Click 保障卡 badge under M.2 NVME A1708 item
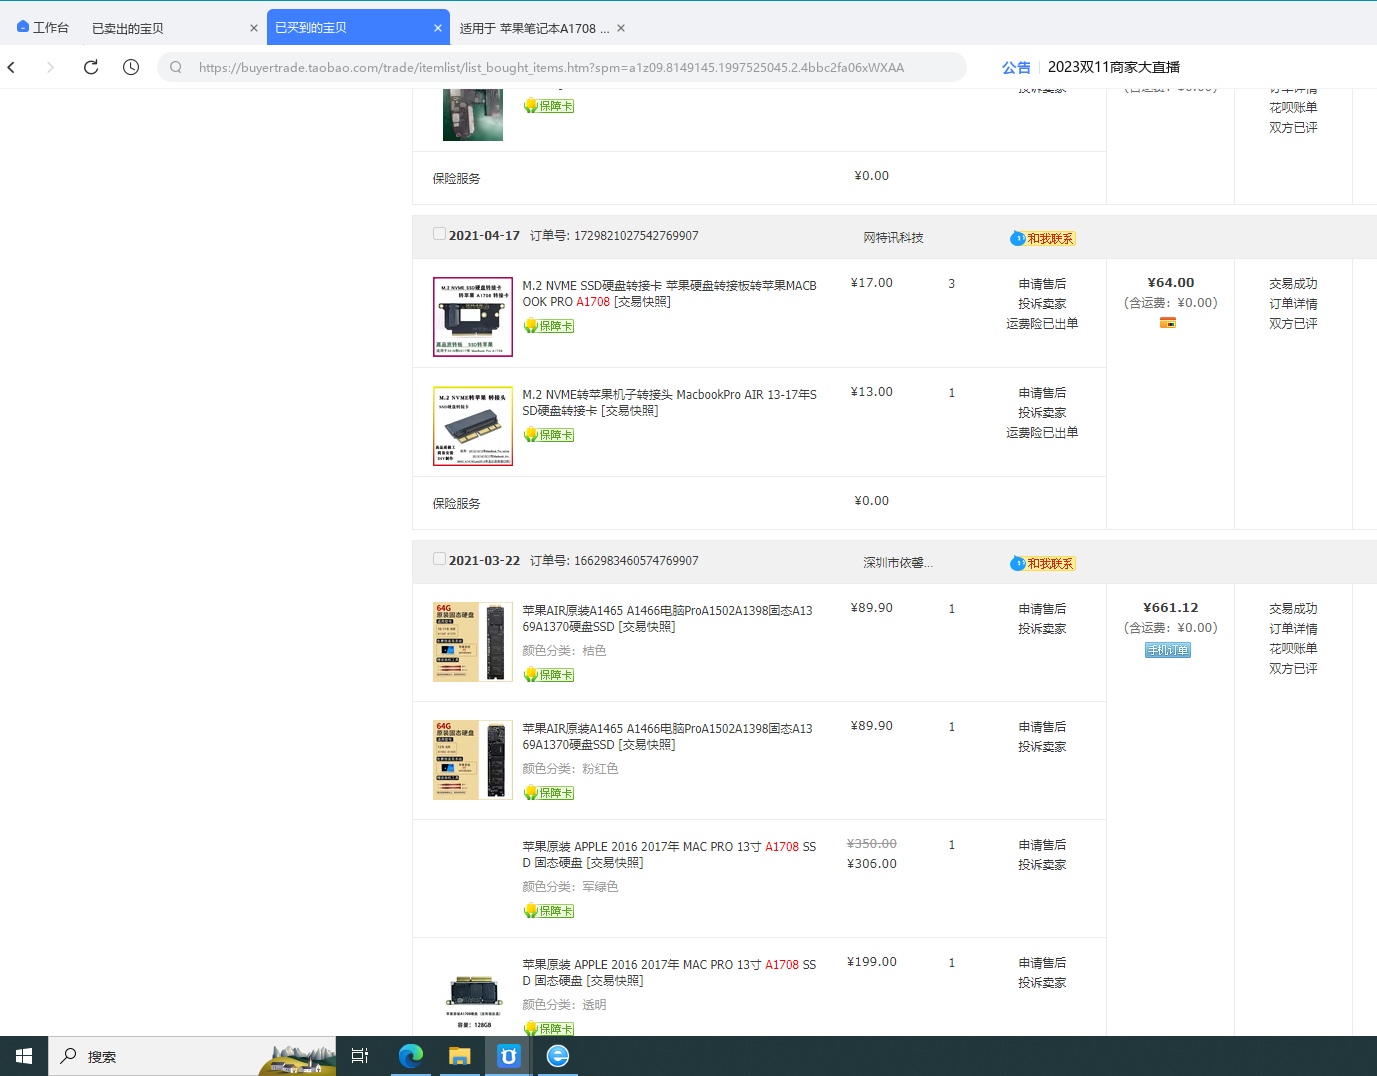This screenshot has width=1377, height=1076. [x=548, y=326]
